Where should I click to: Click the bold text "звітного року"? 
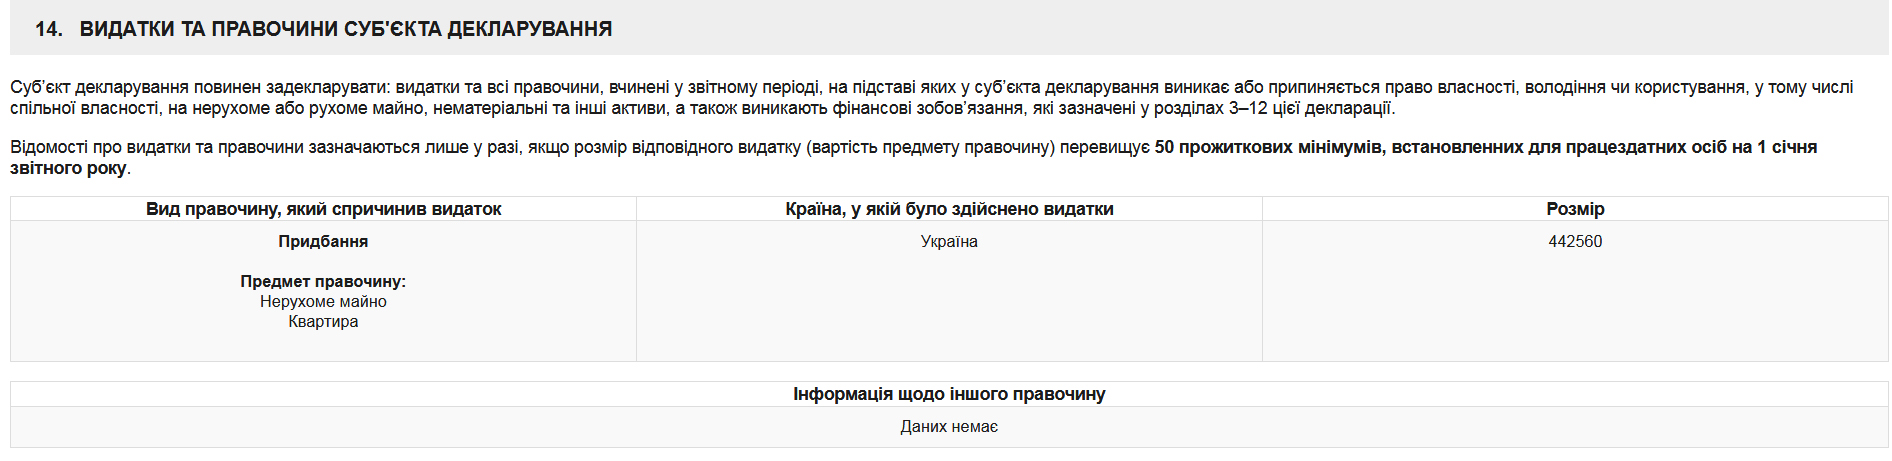68,168
